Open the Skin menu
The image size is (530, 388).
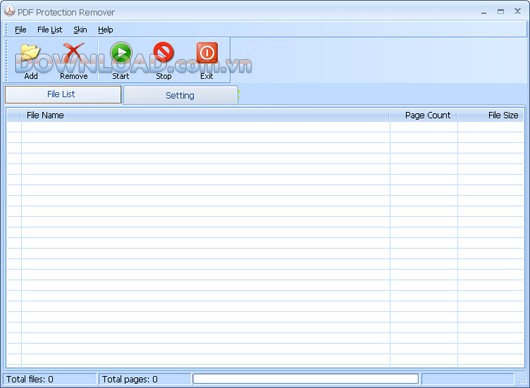(x=80, y=30)
